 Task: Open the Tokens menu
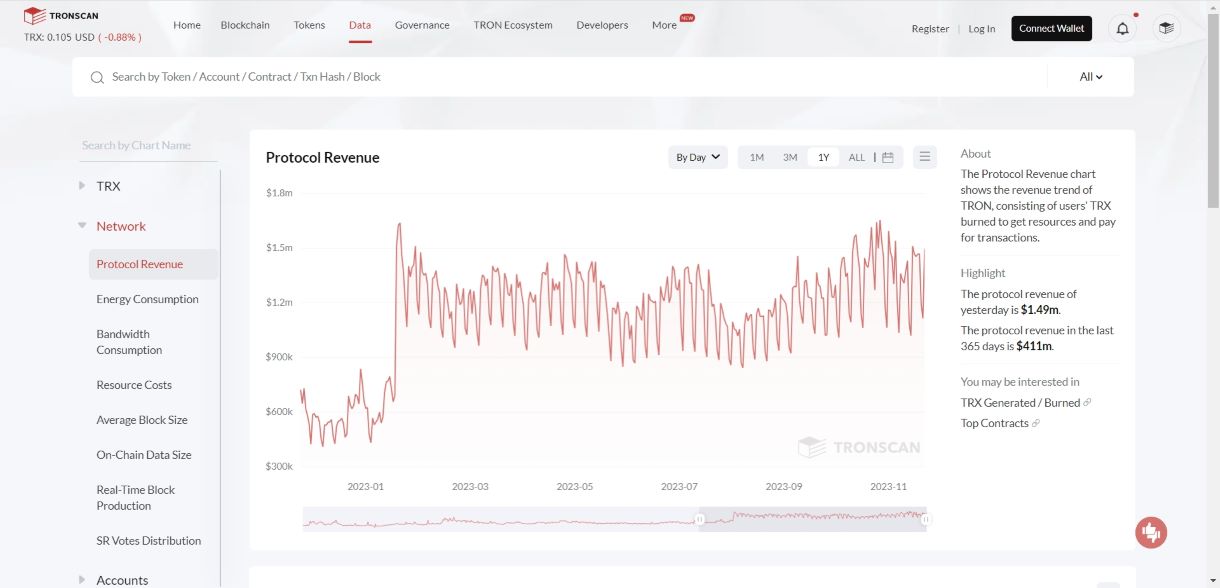309,25
